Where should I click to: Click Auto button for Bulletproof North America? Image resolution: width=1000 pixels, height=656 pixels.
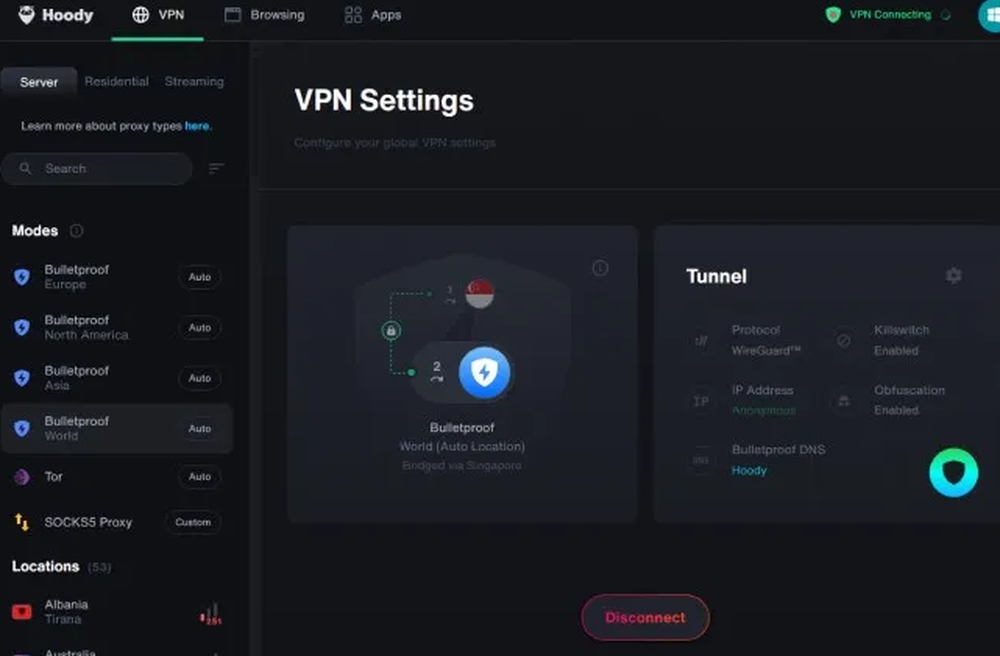click(200, 328)
